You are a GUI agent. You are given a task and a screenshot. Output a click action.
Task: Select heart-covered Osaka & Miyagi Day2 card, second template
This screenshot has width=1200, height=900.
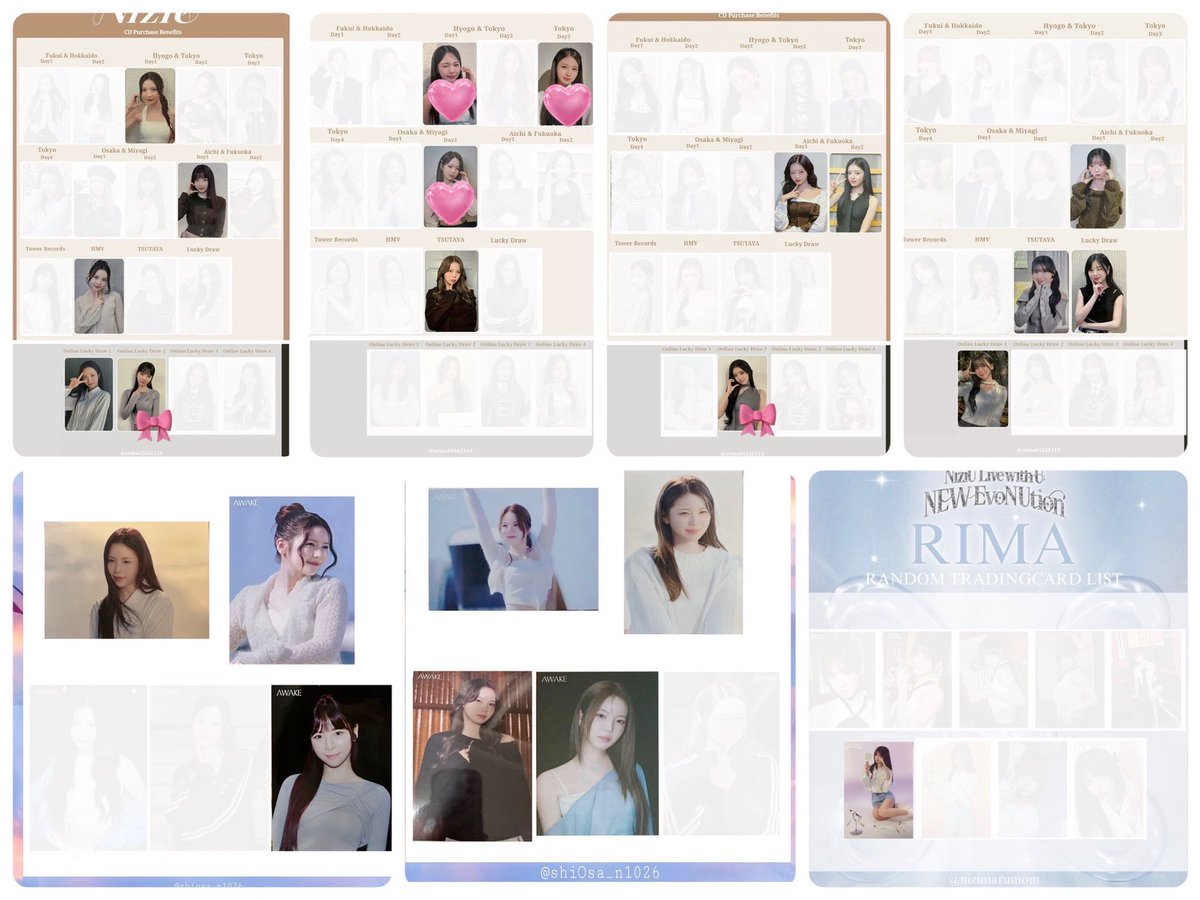pyautogui.click(x=450, y=187)
